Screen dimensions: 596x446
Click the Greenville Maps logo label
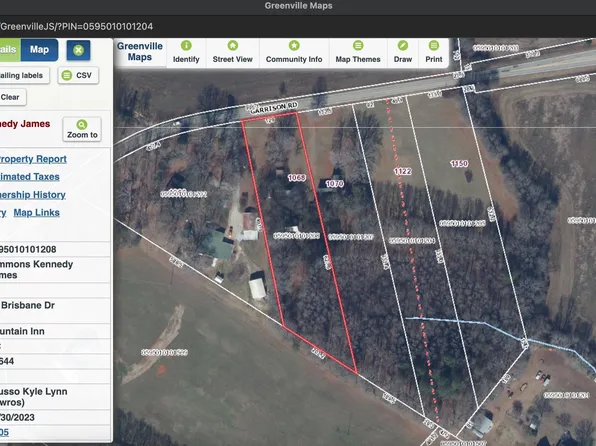(140, 52)
